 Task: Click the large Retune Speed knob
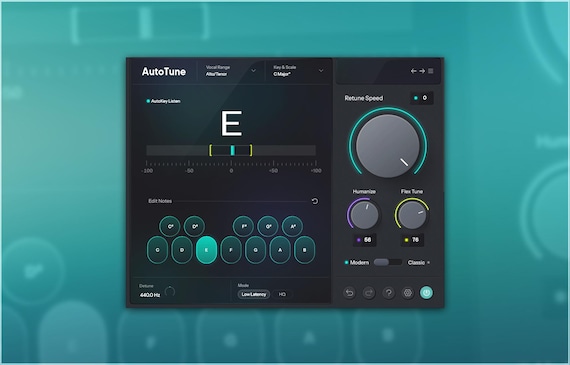388,146
